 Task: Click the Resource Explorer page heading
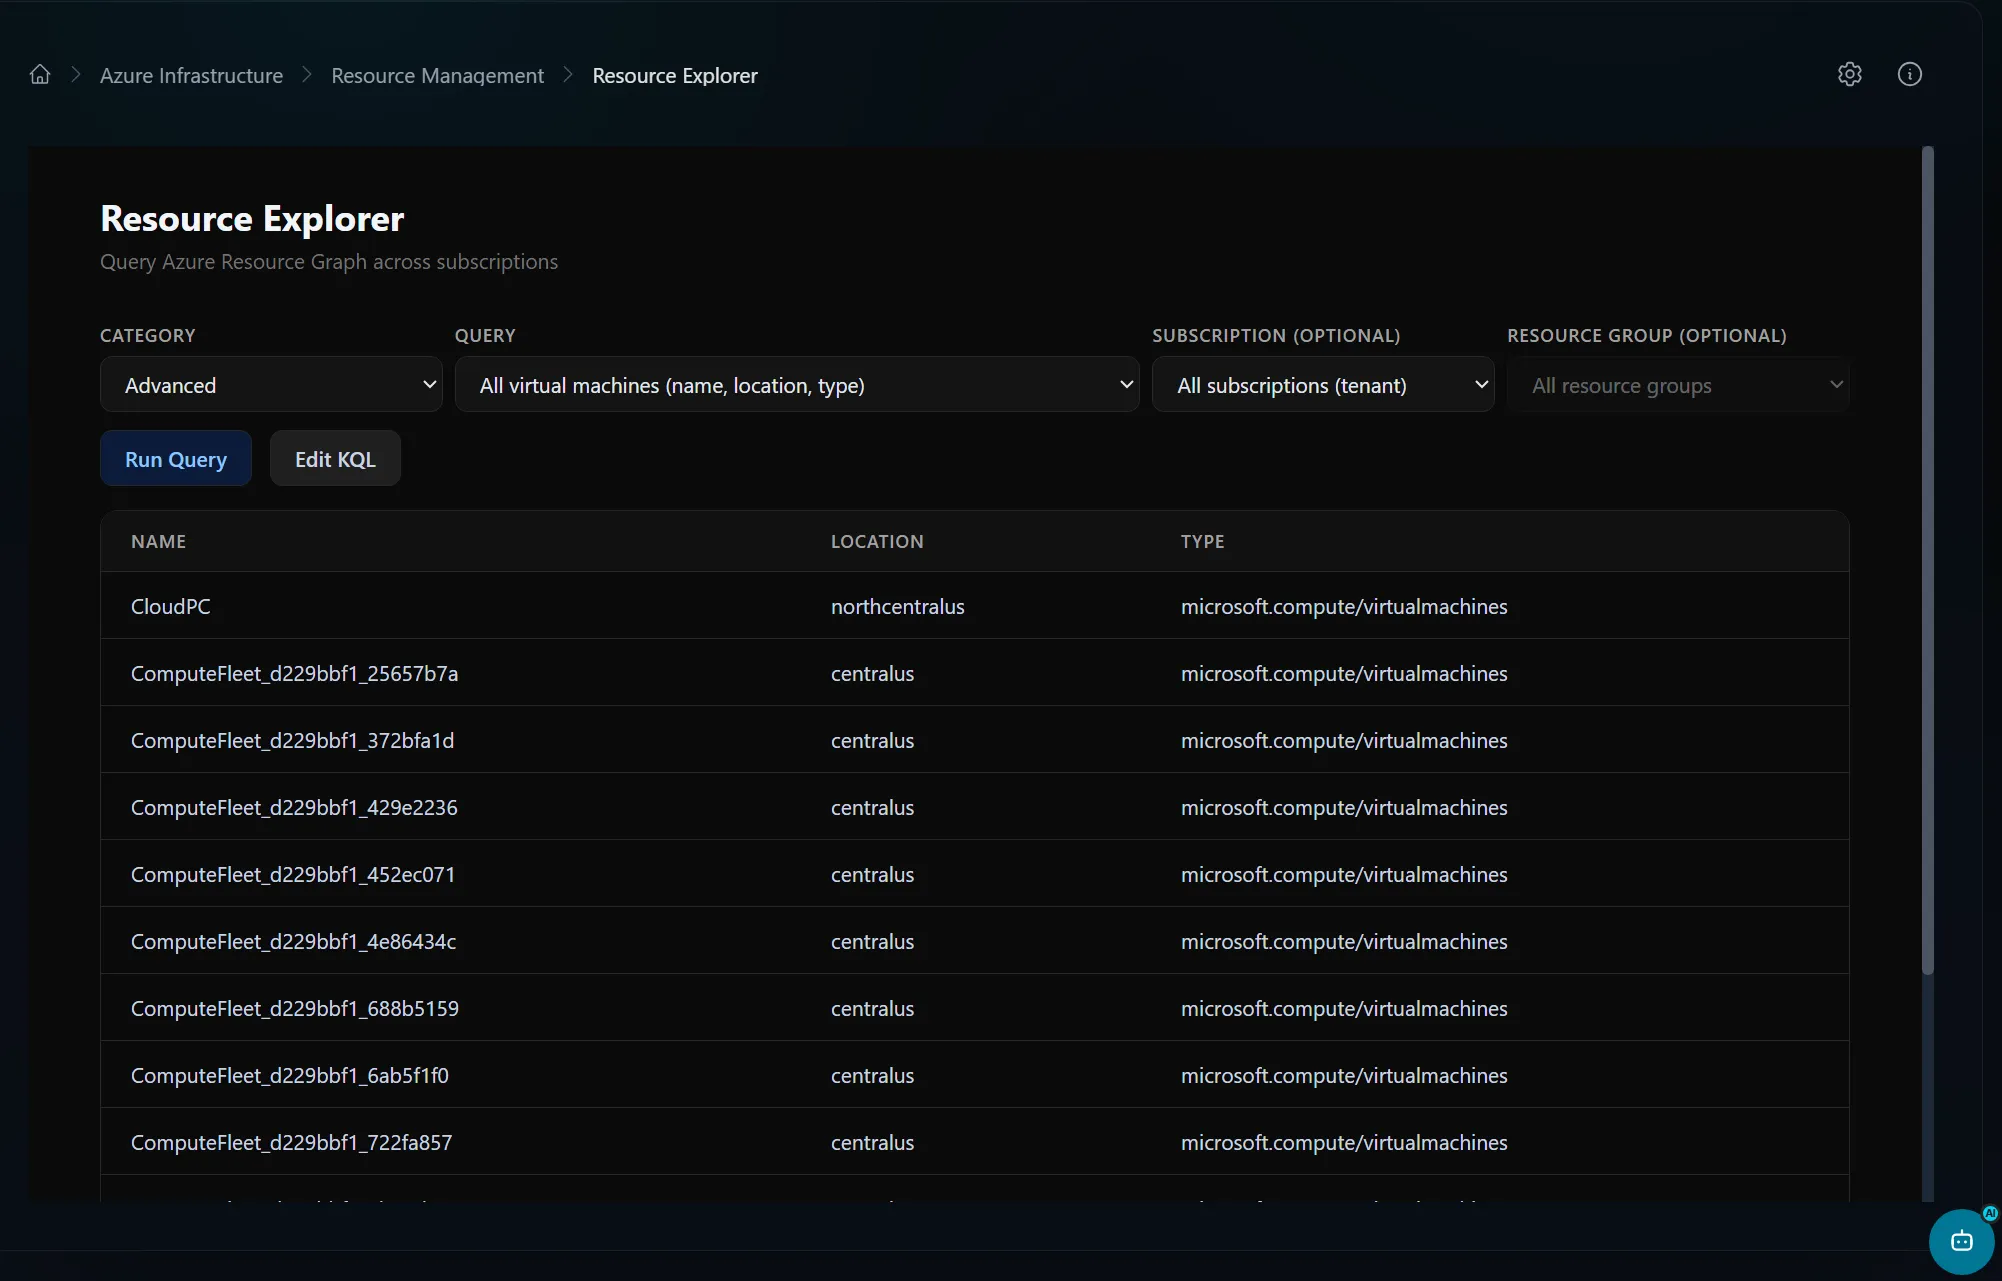tap(252, 218)
